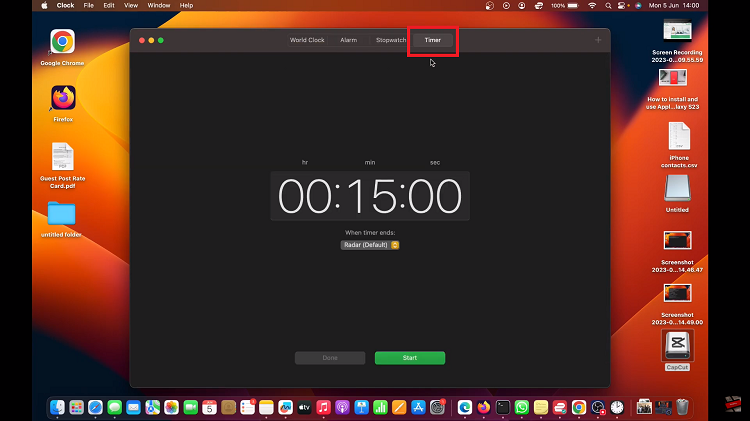Select the minutes field showing 15

pyautogui.click(x=369, y=196)
